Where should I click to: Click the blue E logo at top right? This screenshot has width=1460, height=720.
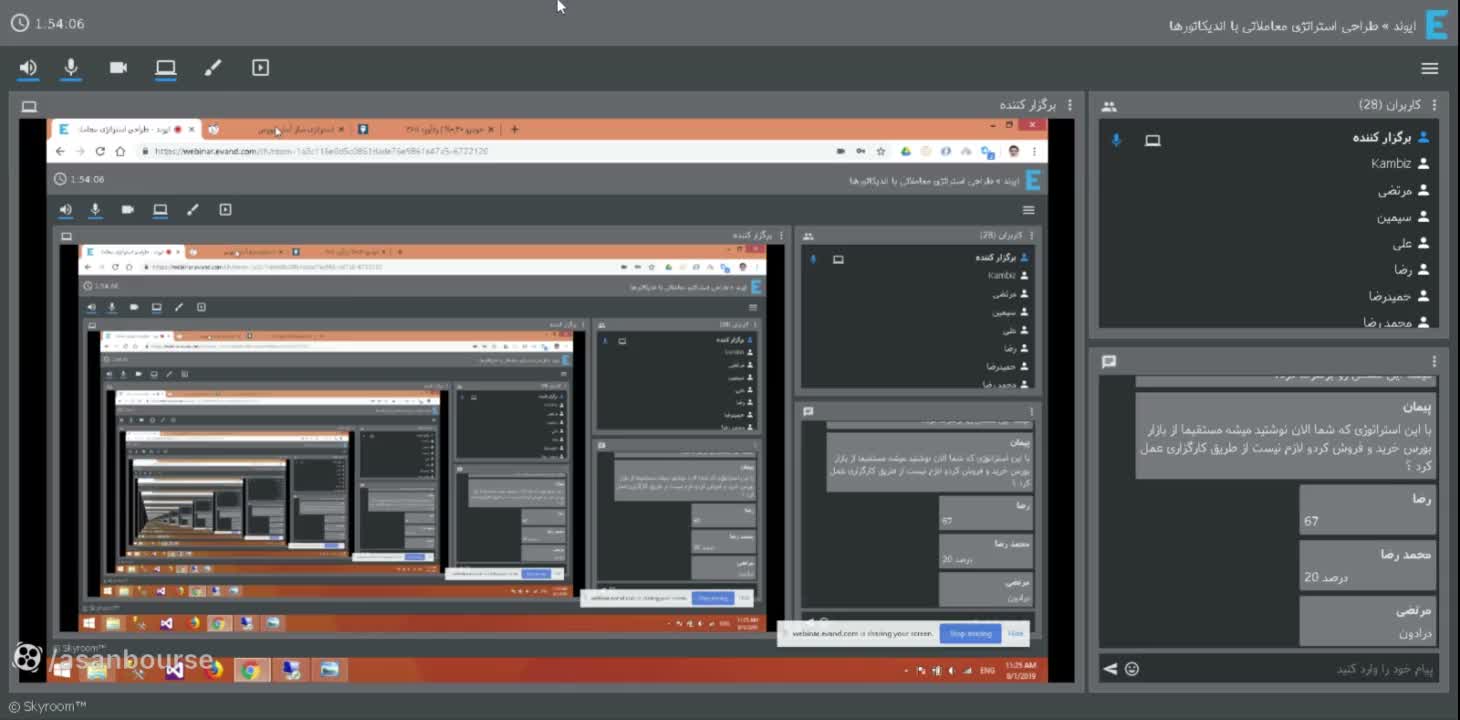click(1437, 24)
